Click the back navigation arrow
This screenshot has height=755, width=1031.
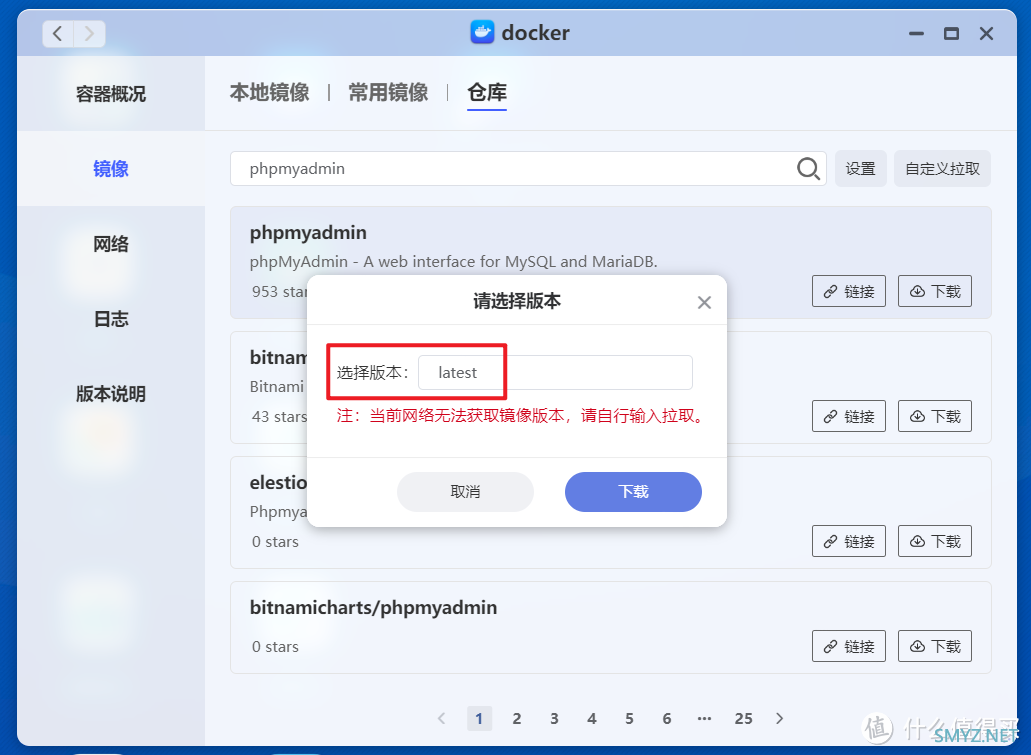coord(58,34)
